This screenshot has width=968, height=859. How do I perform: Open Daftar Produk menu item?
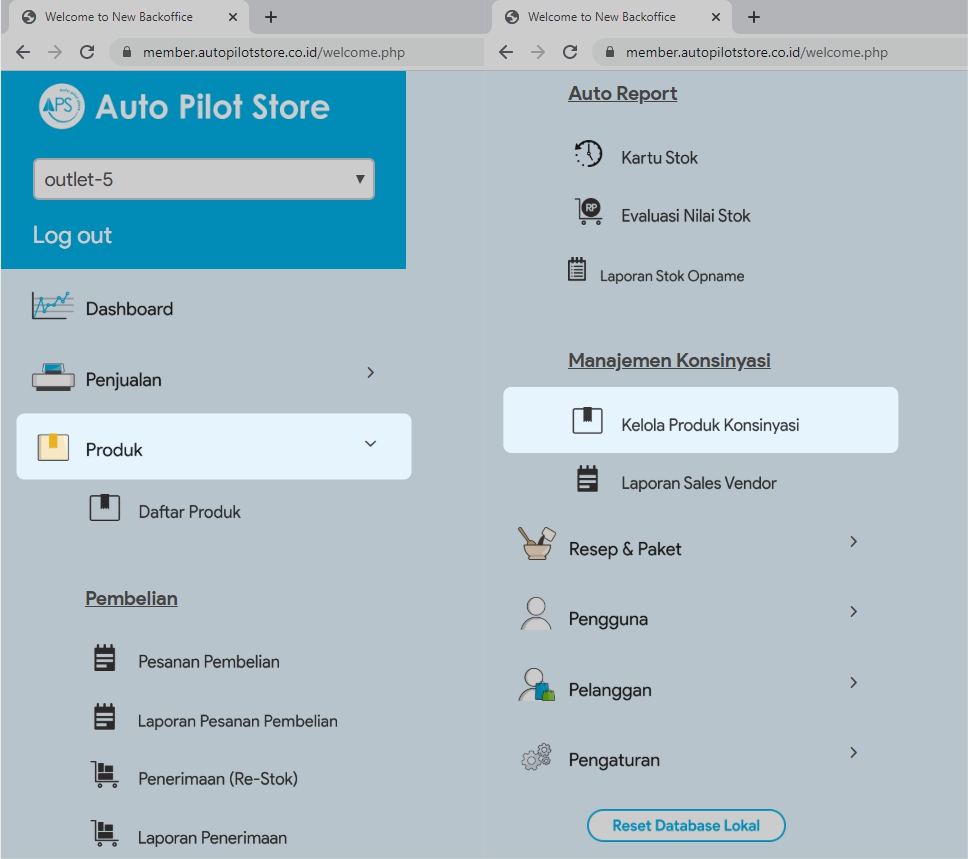coord(190,512)
